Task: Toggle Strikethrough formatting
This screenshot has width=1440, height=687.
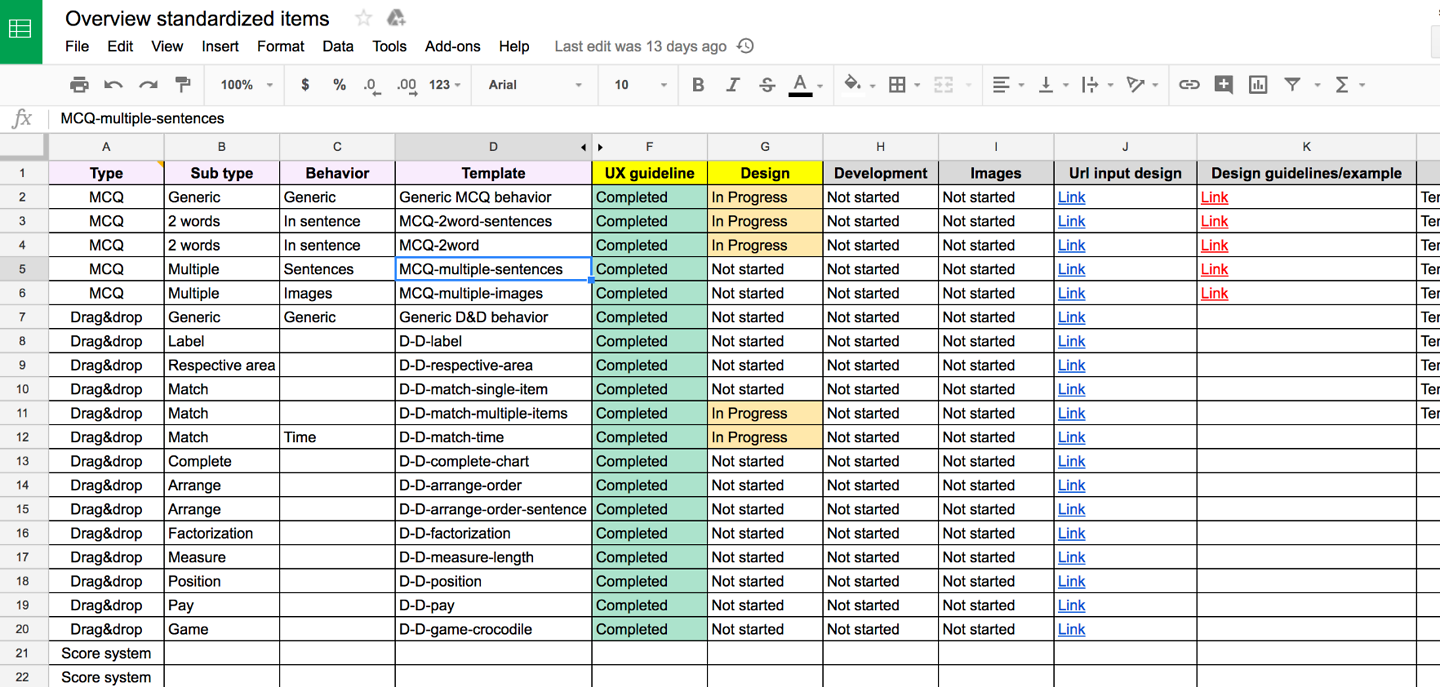Action: pyautogui.click(x=767, y=85)
